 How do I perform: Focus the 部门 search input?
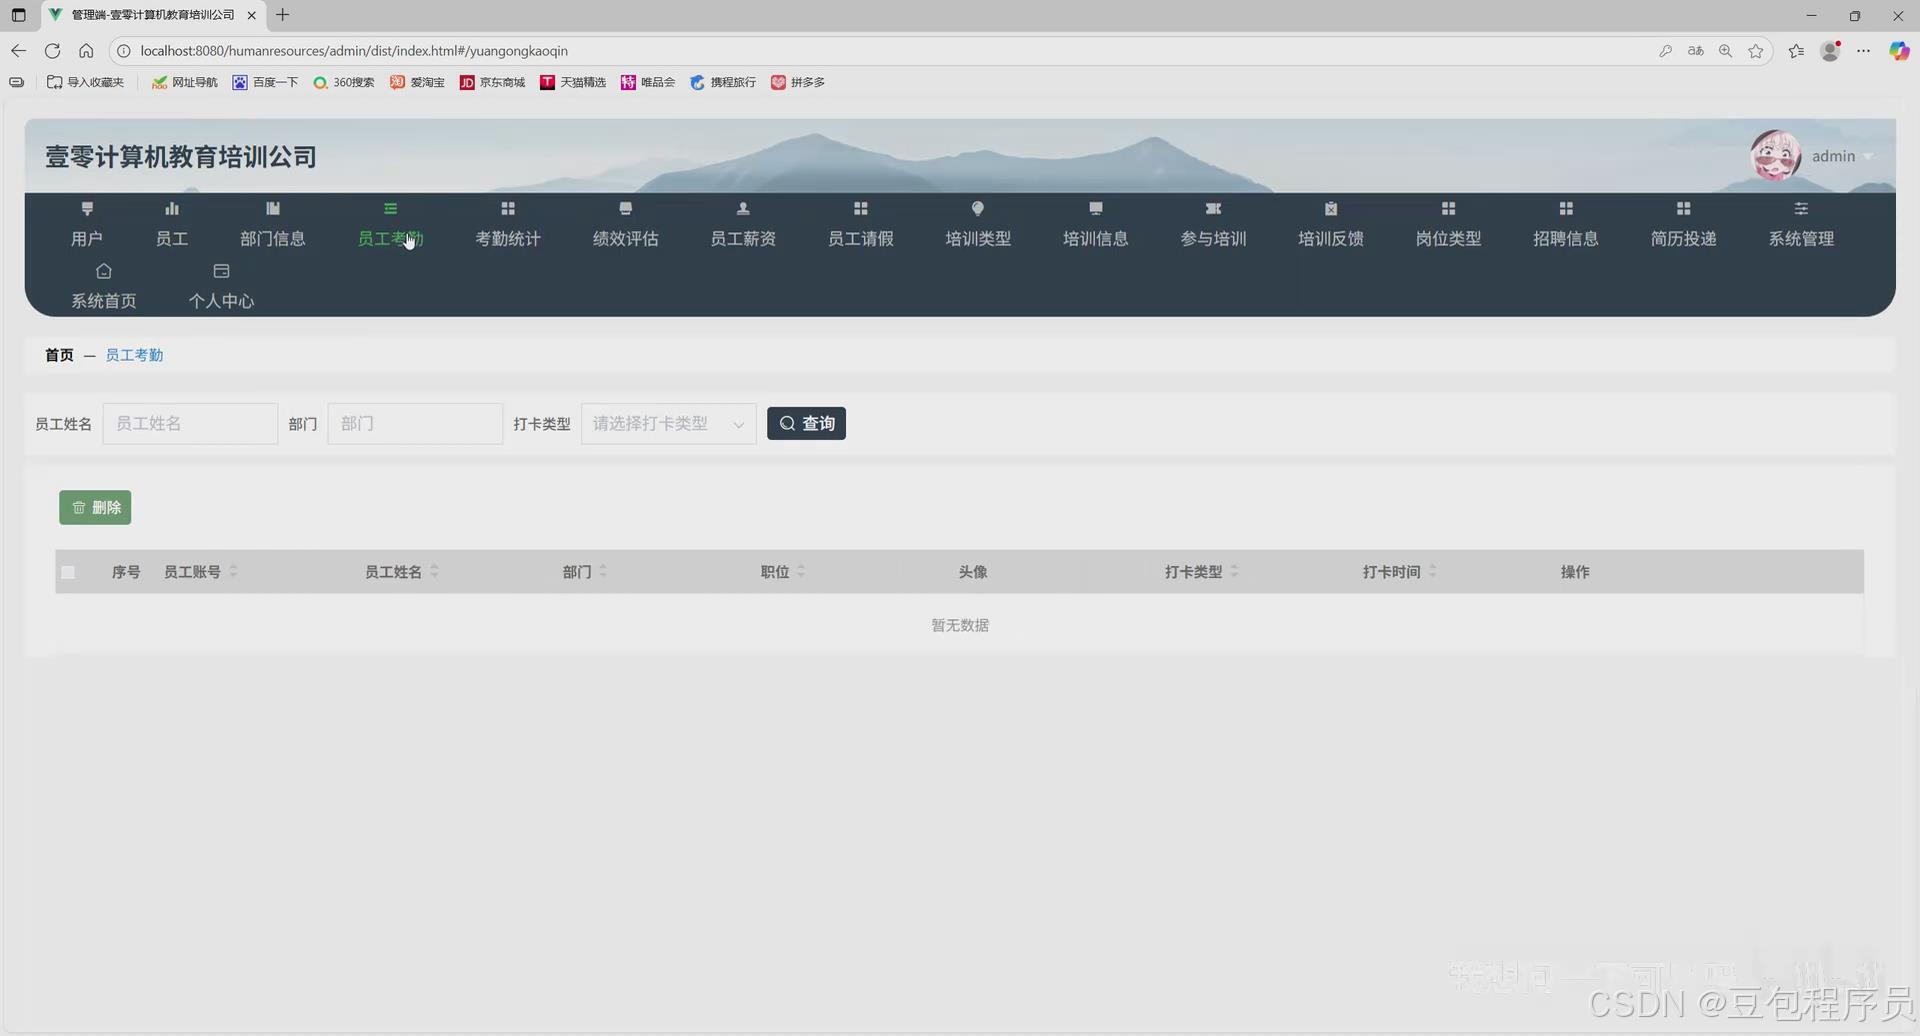click(415, 424)
